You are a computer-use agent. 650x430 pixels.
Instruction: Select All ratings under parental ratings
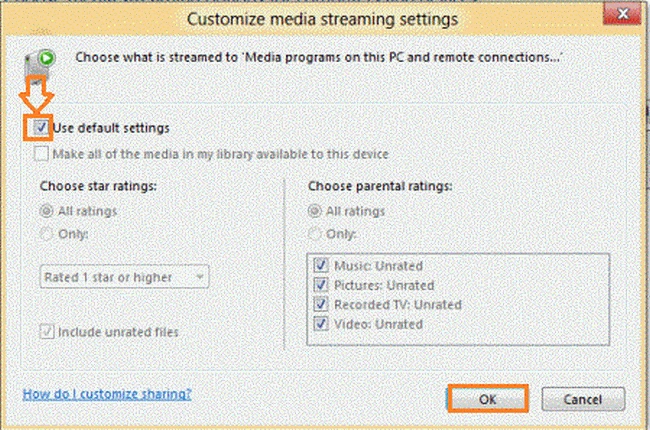coord(314,211)
